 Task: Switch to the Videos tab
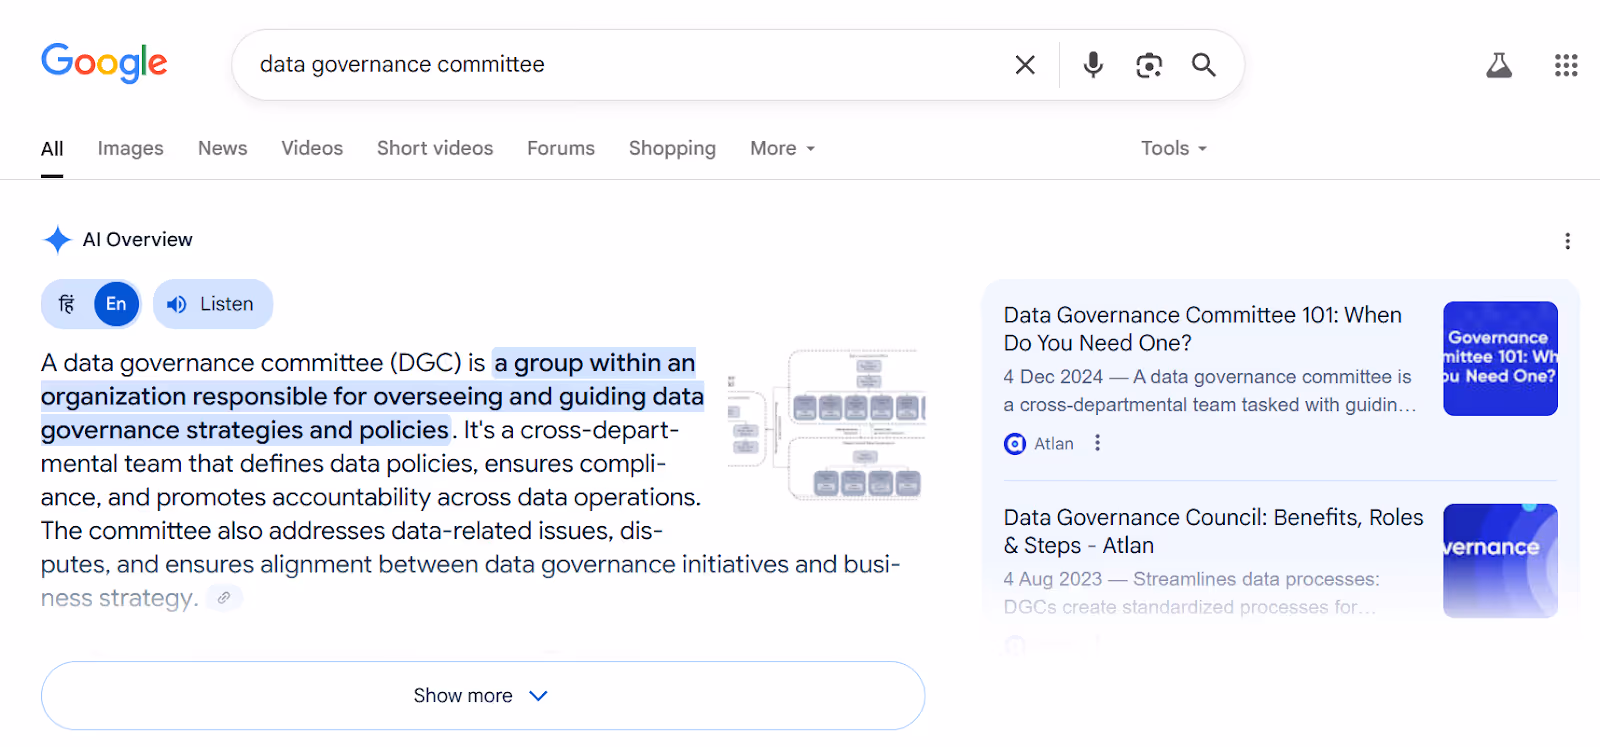click(x=312, y=148)
